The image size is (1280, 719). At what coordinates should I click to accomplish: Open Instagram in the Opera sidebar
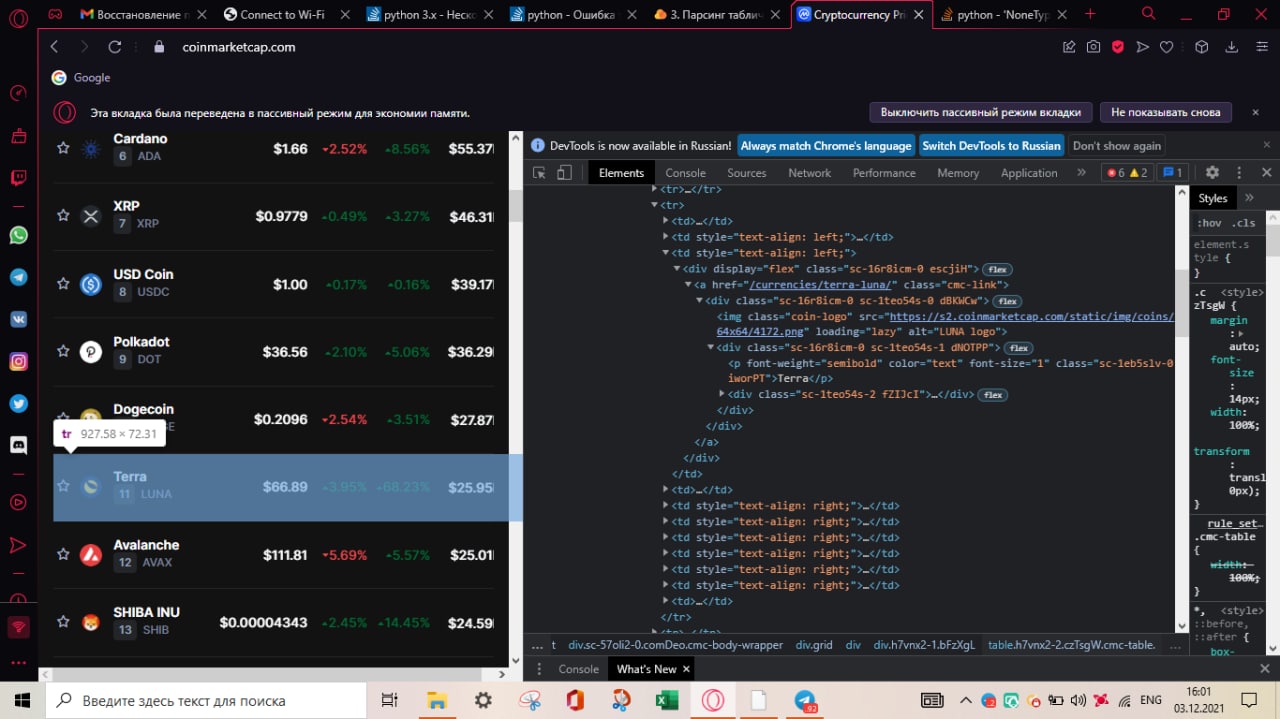pos(18,361)
